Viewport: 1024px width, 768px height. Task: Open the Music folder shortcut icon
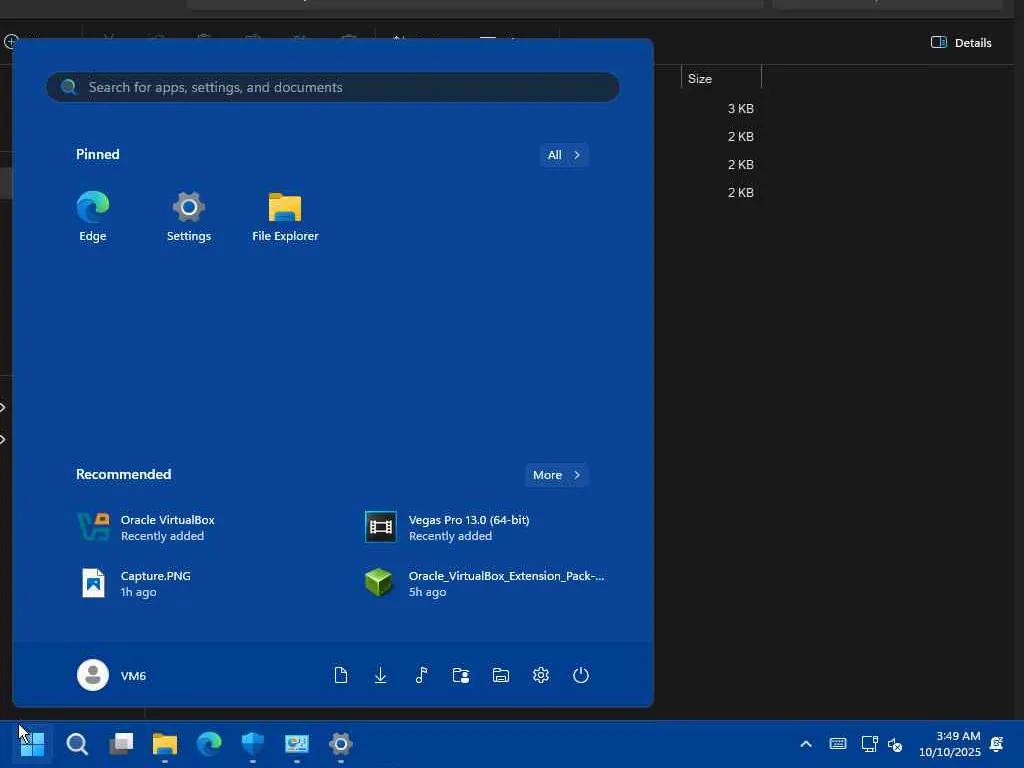421,675
